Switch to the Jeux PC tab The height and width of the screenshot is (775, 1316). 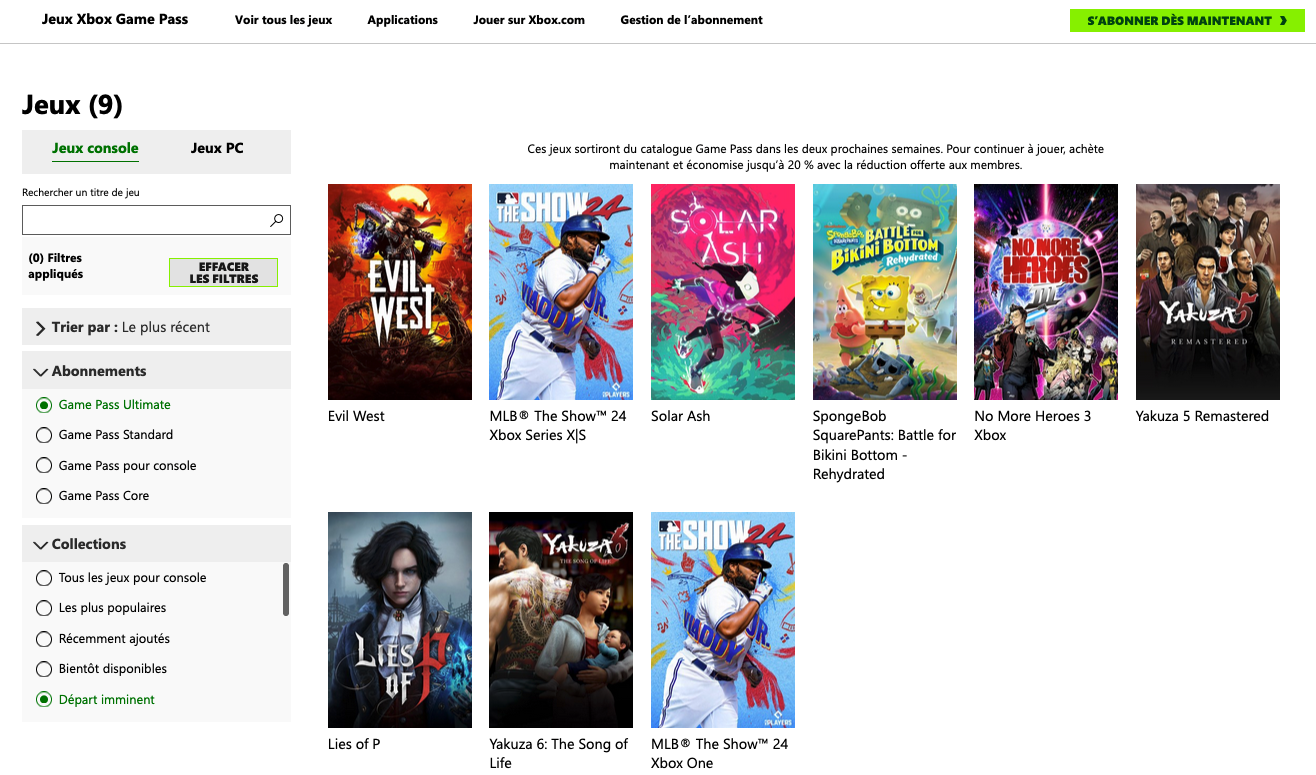click(x=217, y=147)
